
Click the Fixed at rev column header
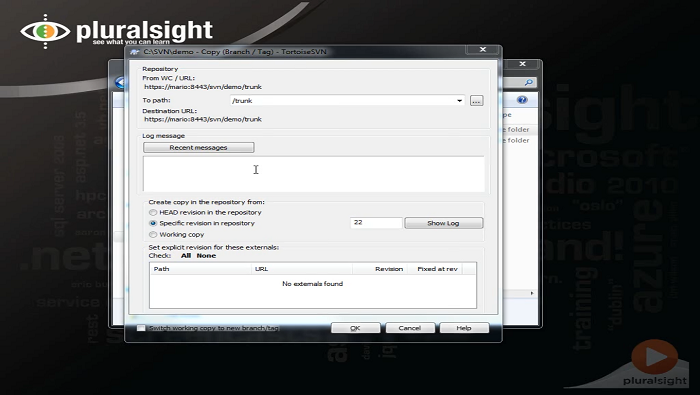click(x=435, y=269)
